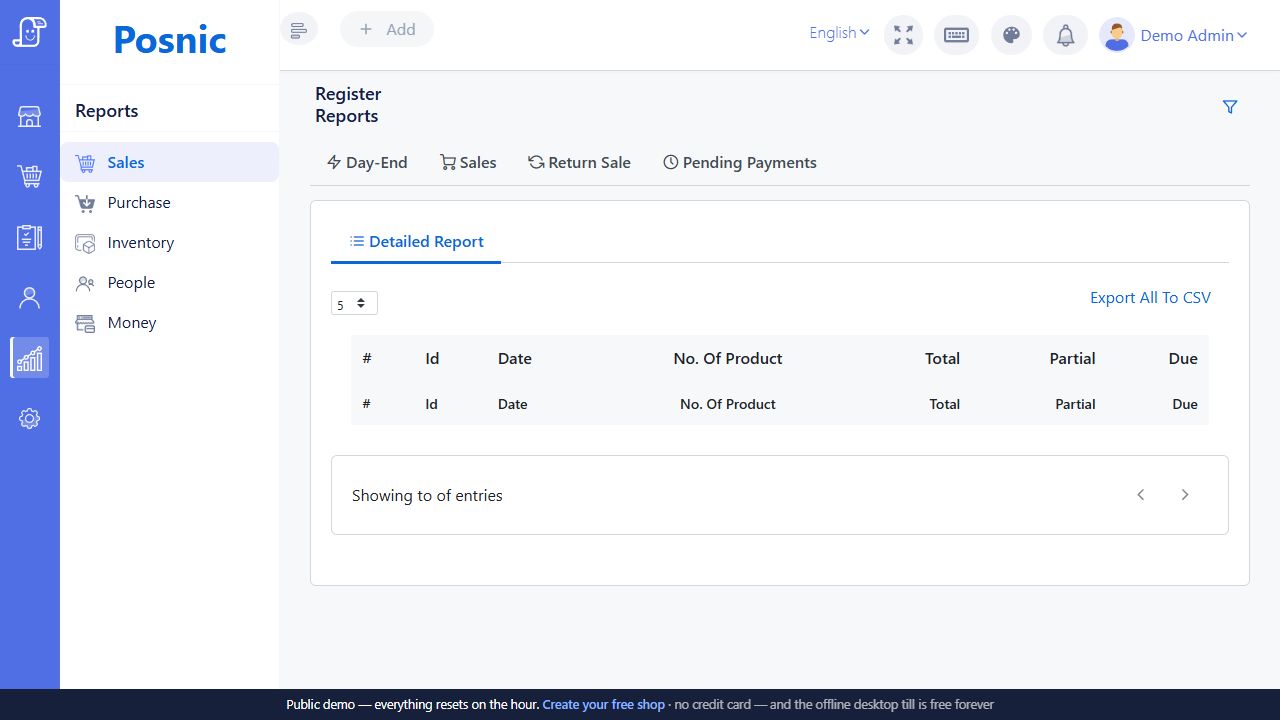Screen dimensions: 1280x720
Task: Click the Create your free shop link
Action: click(603, 704)
